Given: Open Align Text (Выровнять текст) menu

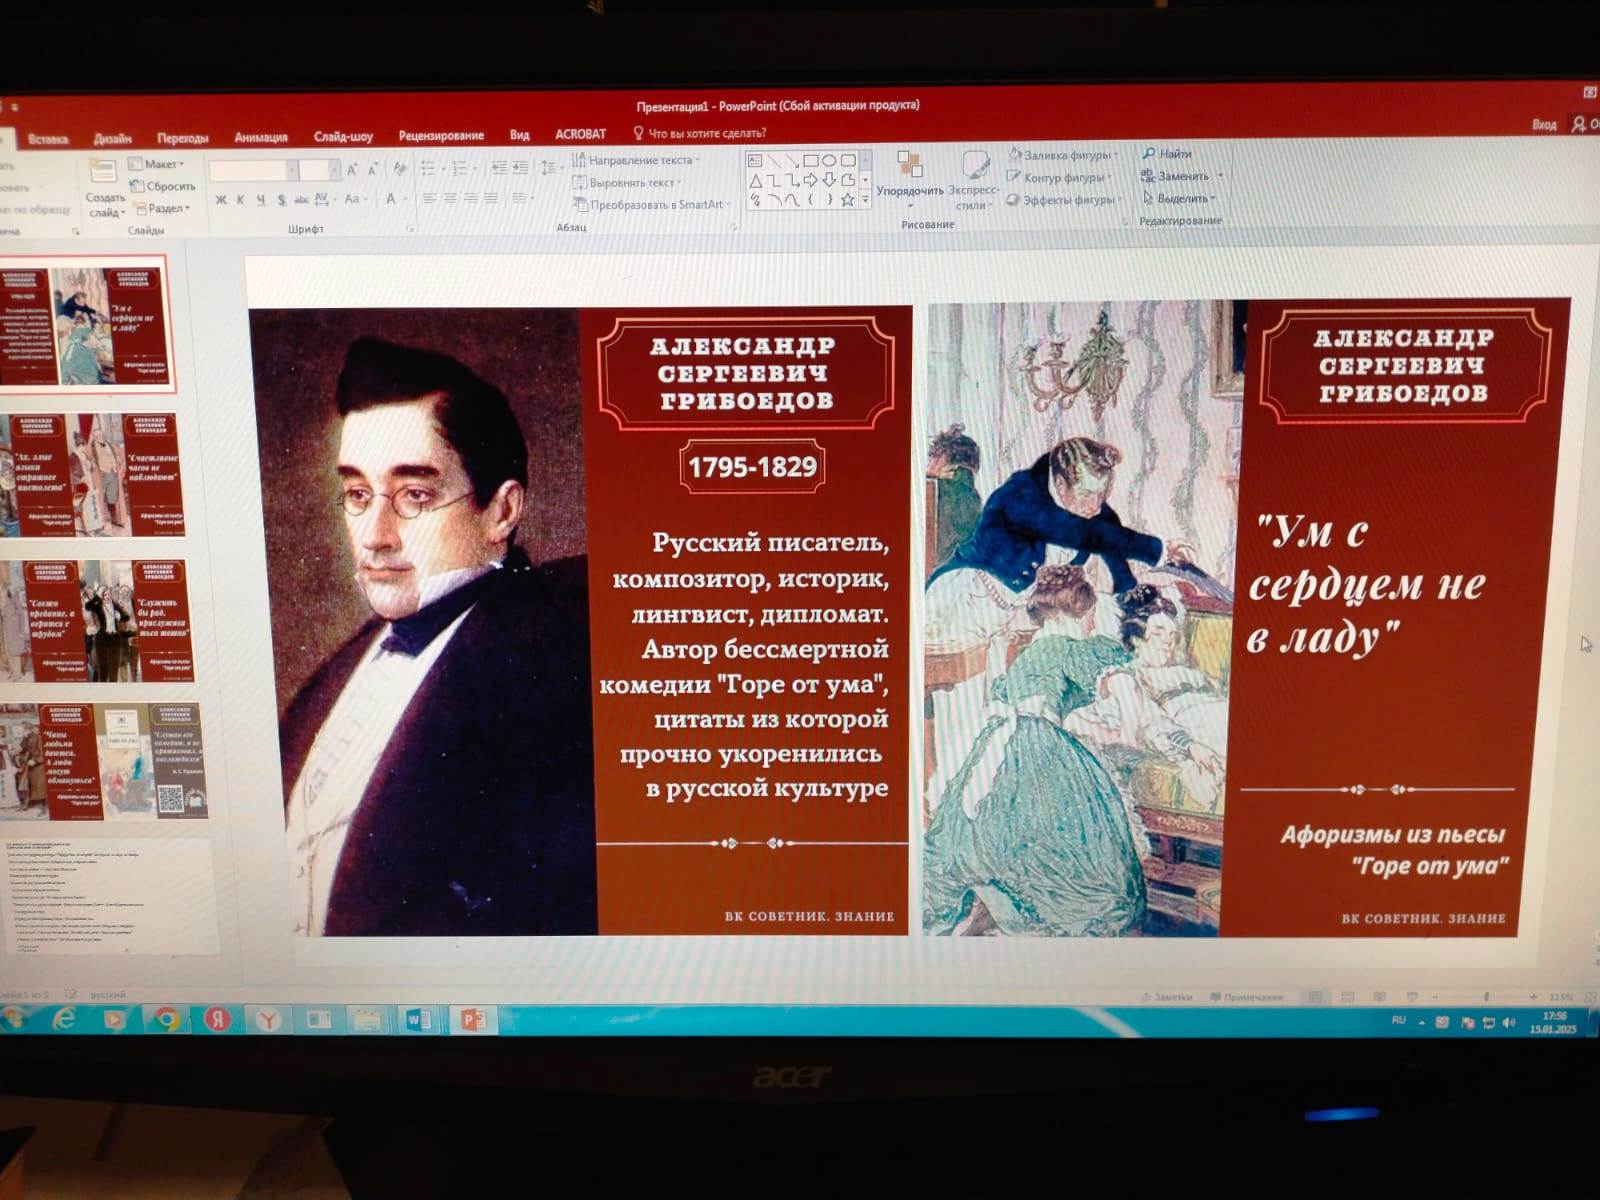Looking at the screenshot, I should click(626, 183).
